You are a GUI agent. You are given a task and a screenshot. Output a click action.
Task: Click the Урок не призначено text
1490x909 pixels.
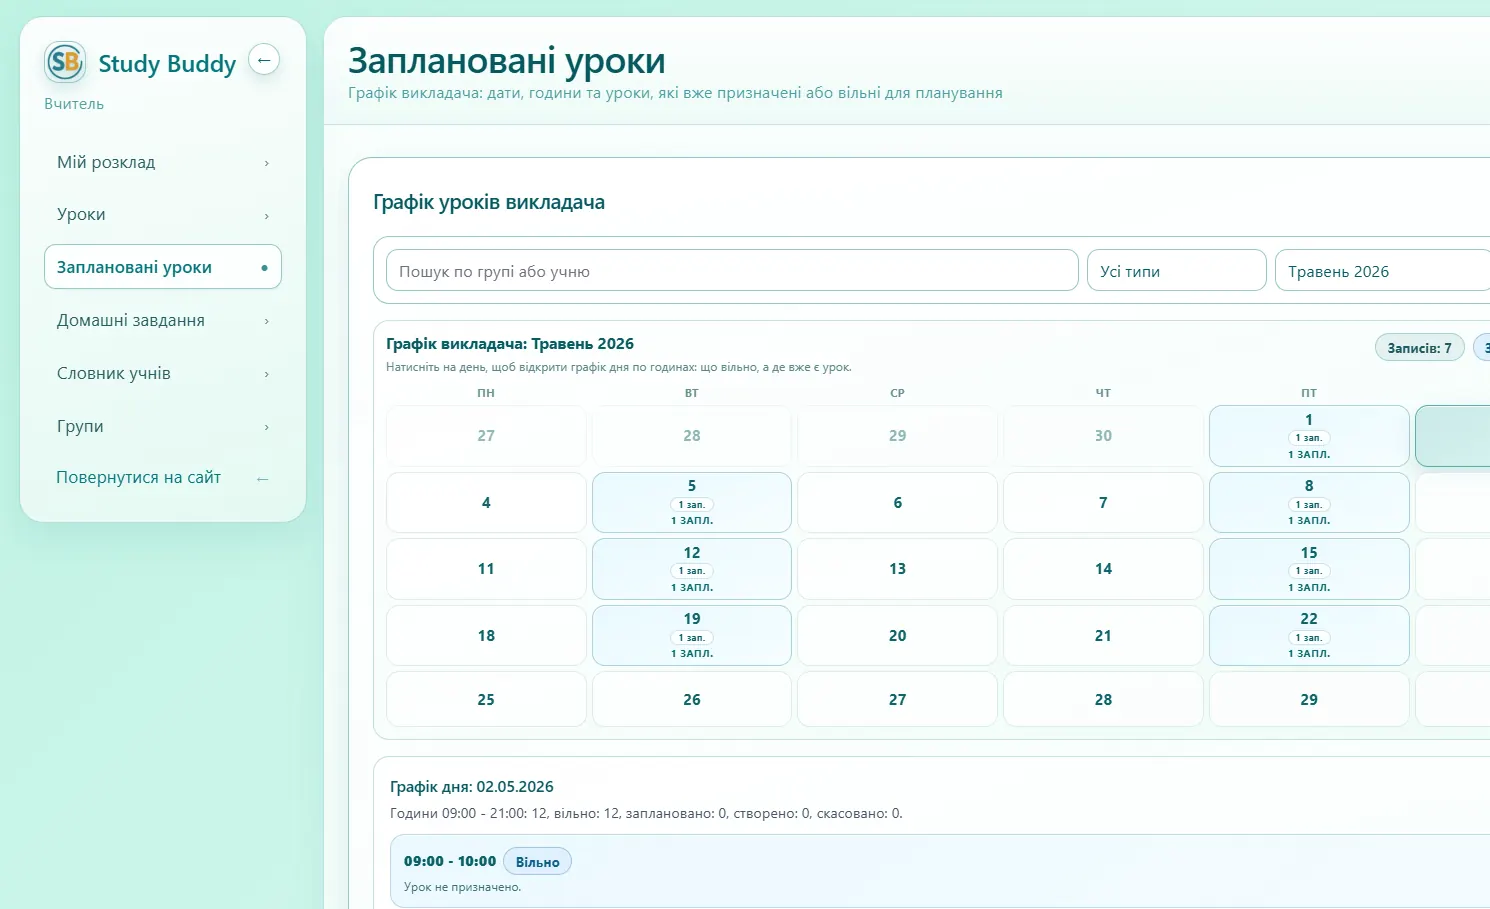pyautogui.click(x=462, y=887)
